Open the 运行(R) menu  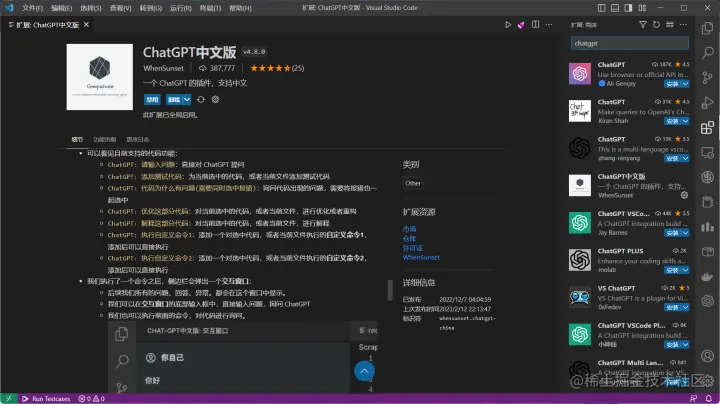coord(180,8)
